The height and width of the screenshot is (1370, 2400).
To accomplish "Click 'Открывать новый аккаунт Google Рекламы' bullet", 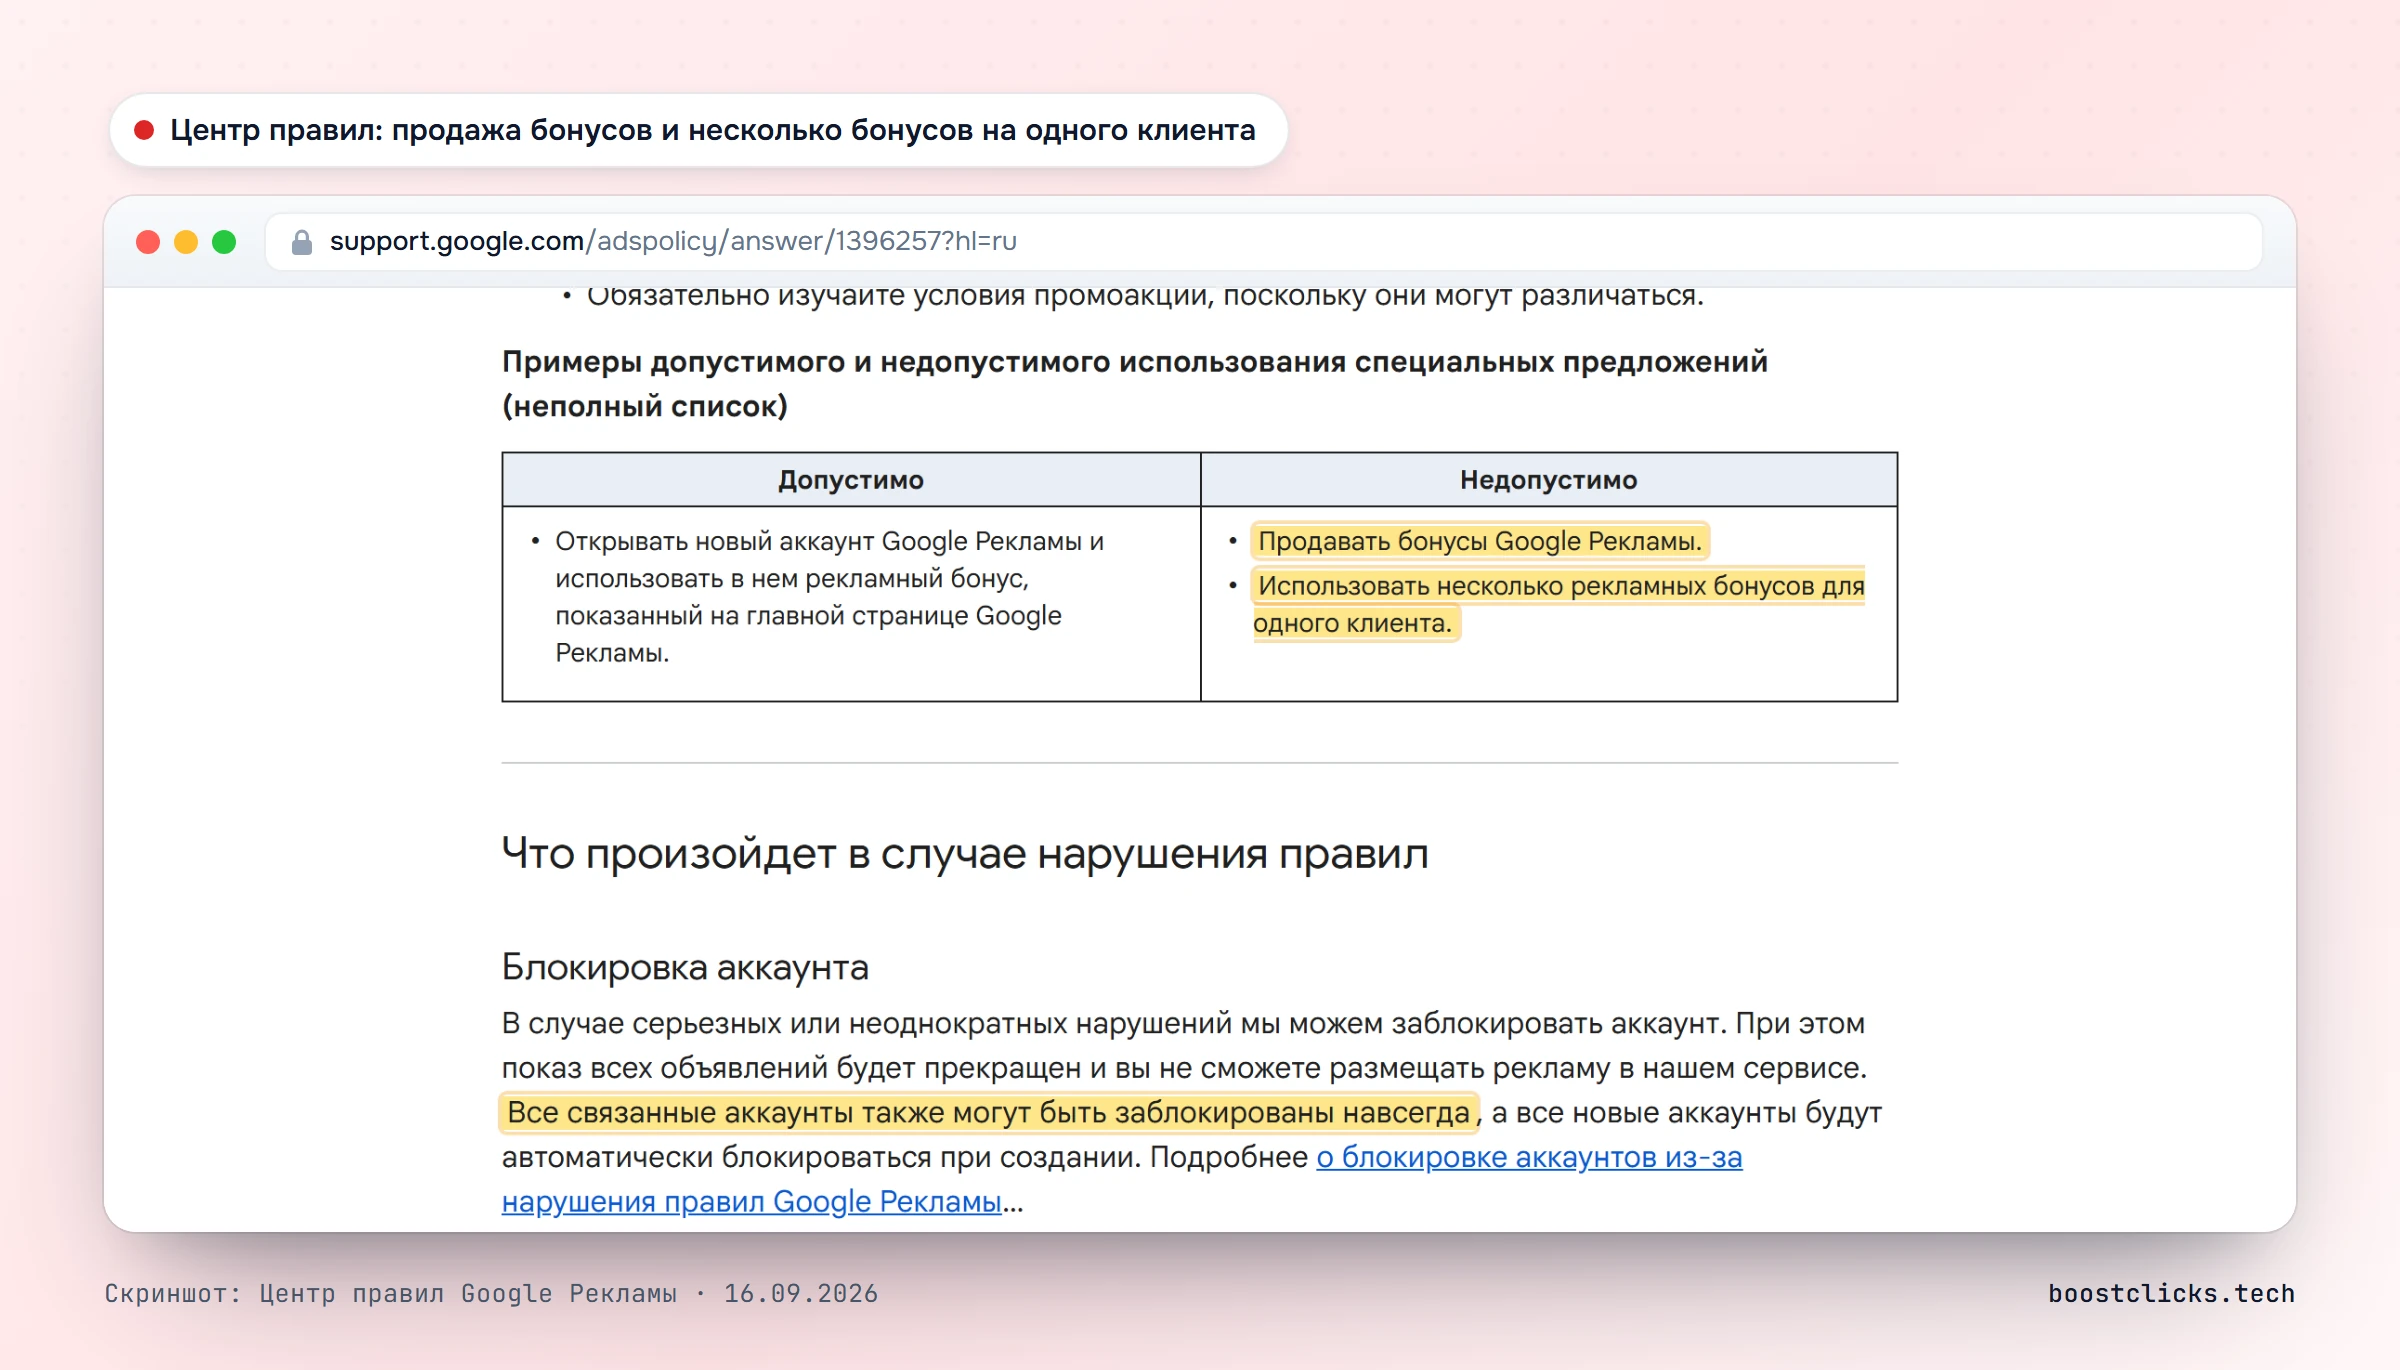I will coord(830,597).
